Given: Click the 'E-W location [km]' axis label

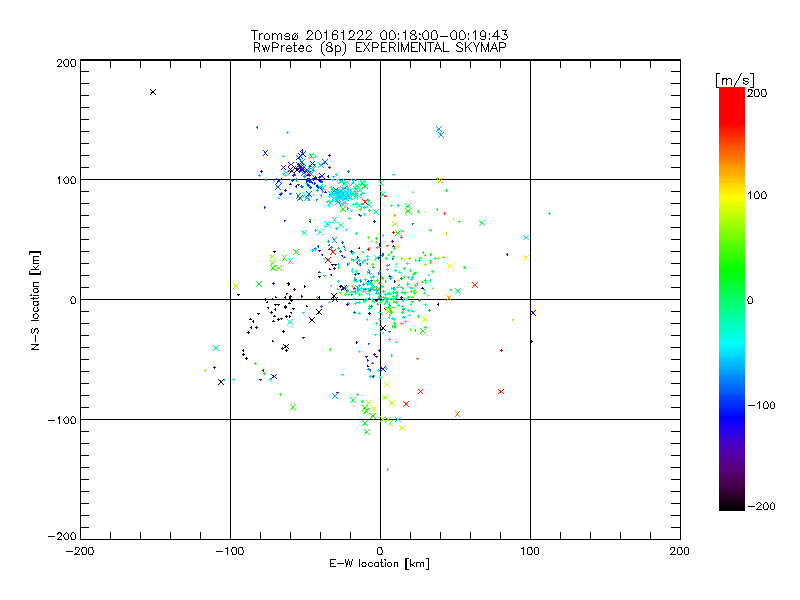Looking at the screenshot, I should [379, 564].
